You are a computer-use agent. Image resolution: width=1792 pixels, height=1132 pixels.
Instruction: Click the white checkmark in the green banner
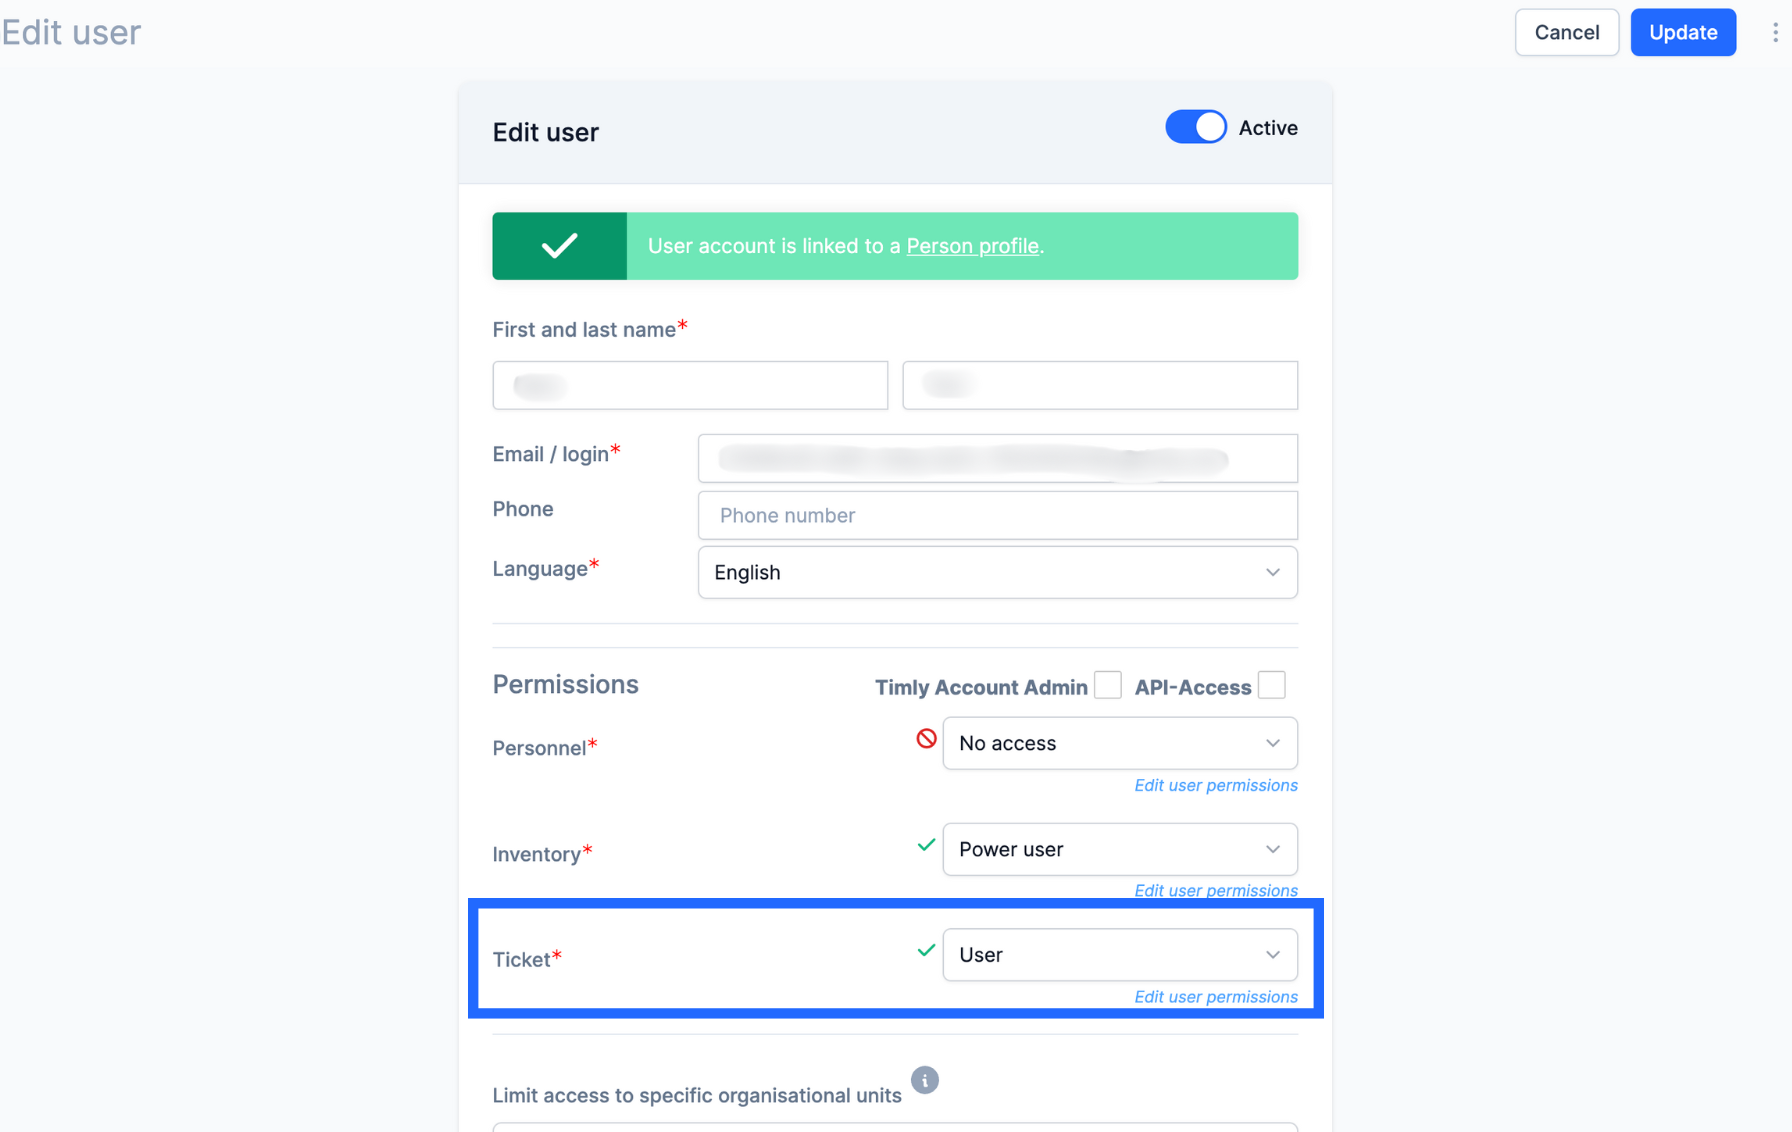click(559, 245)
